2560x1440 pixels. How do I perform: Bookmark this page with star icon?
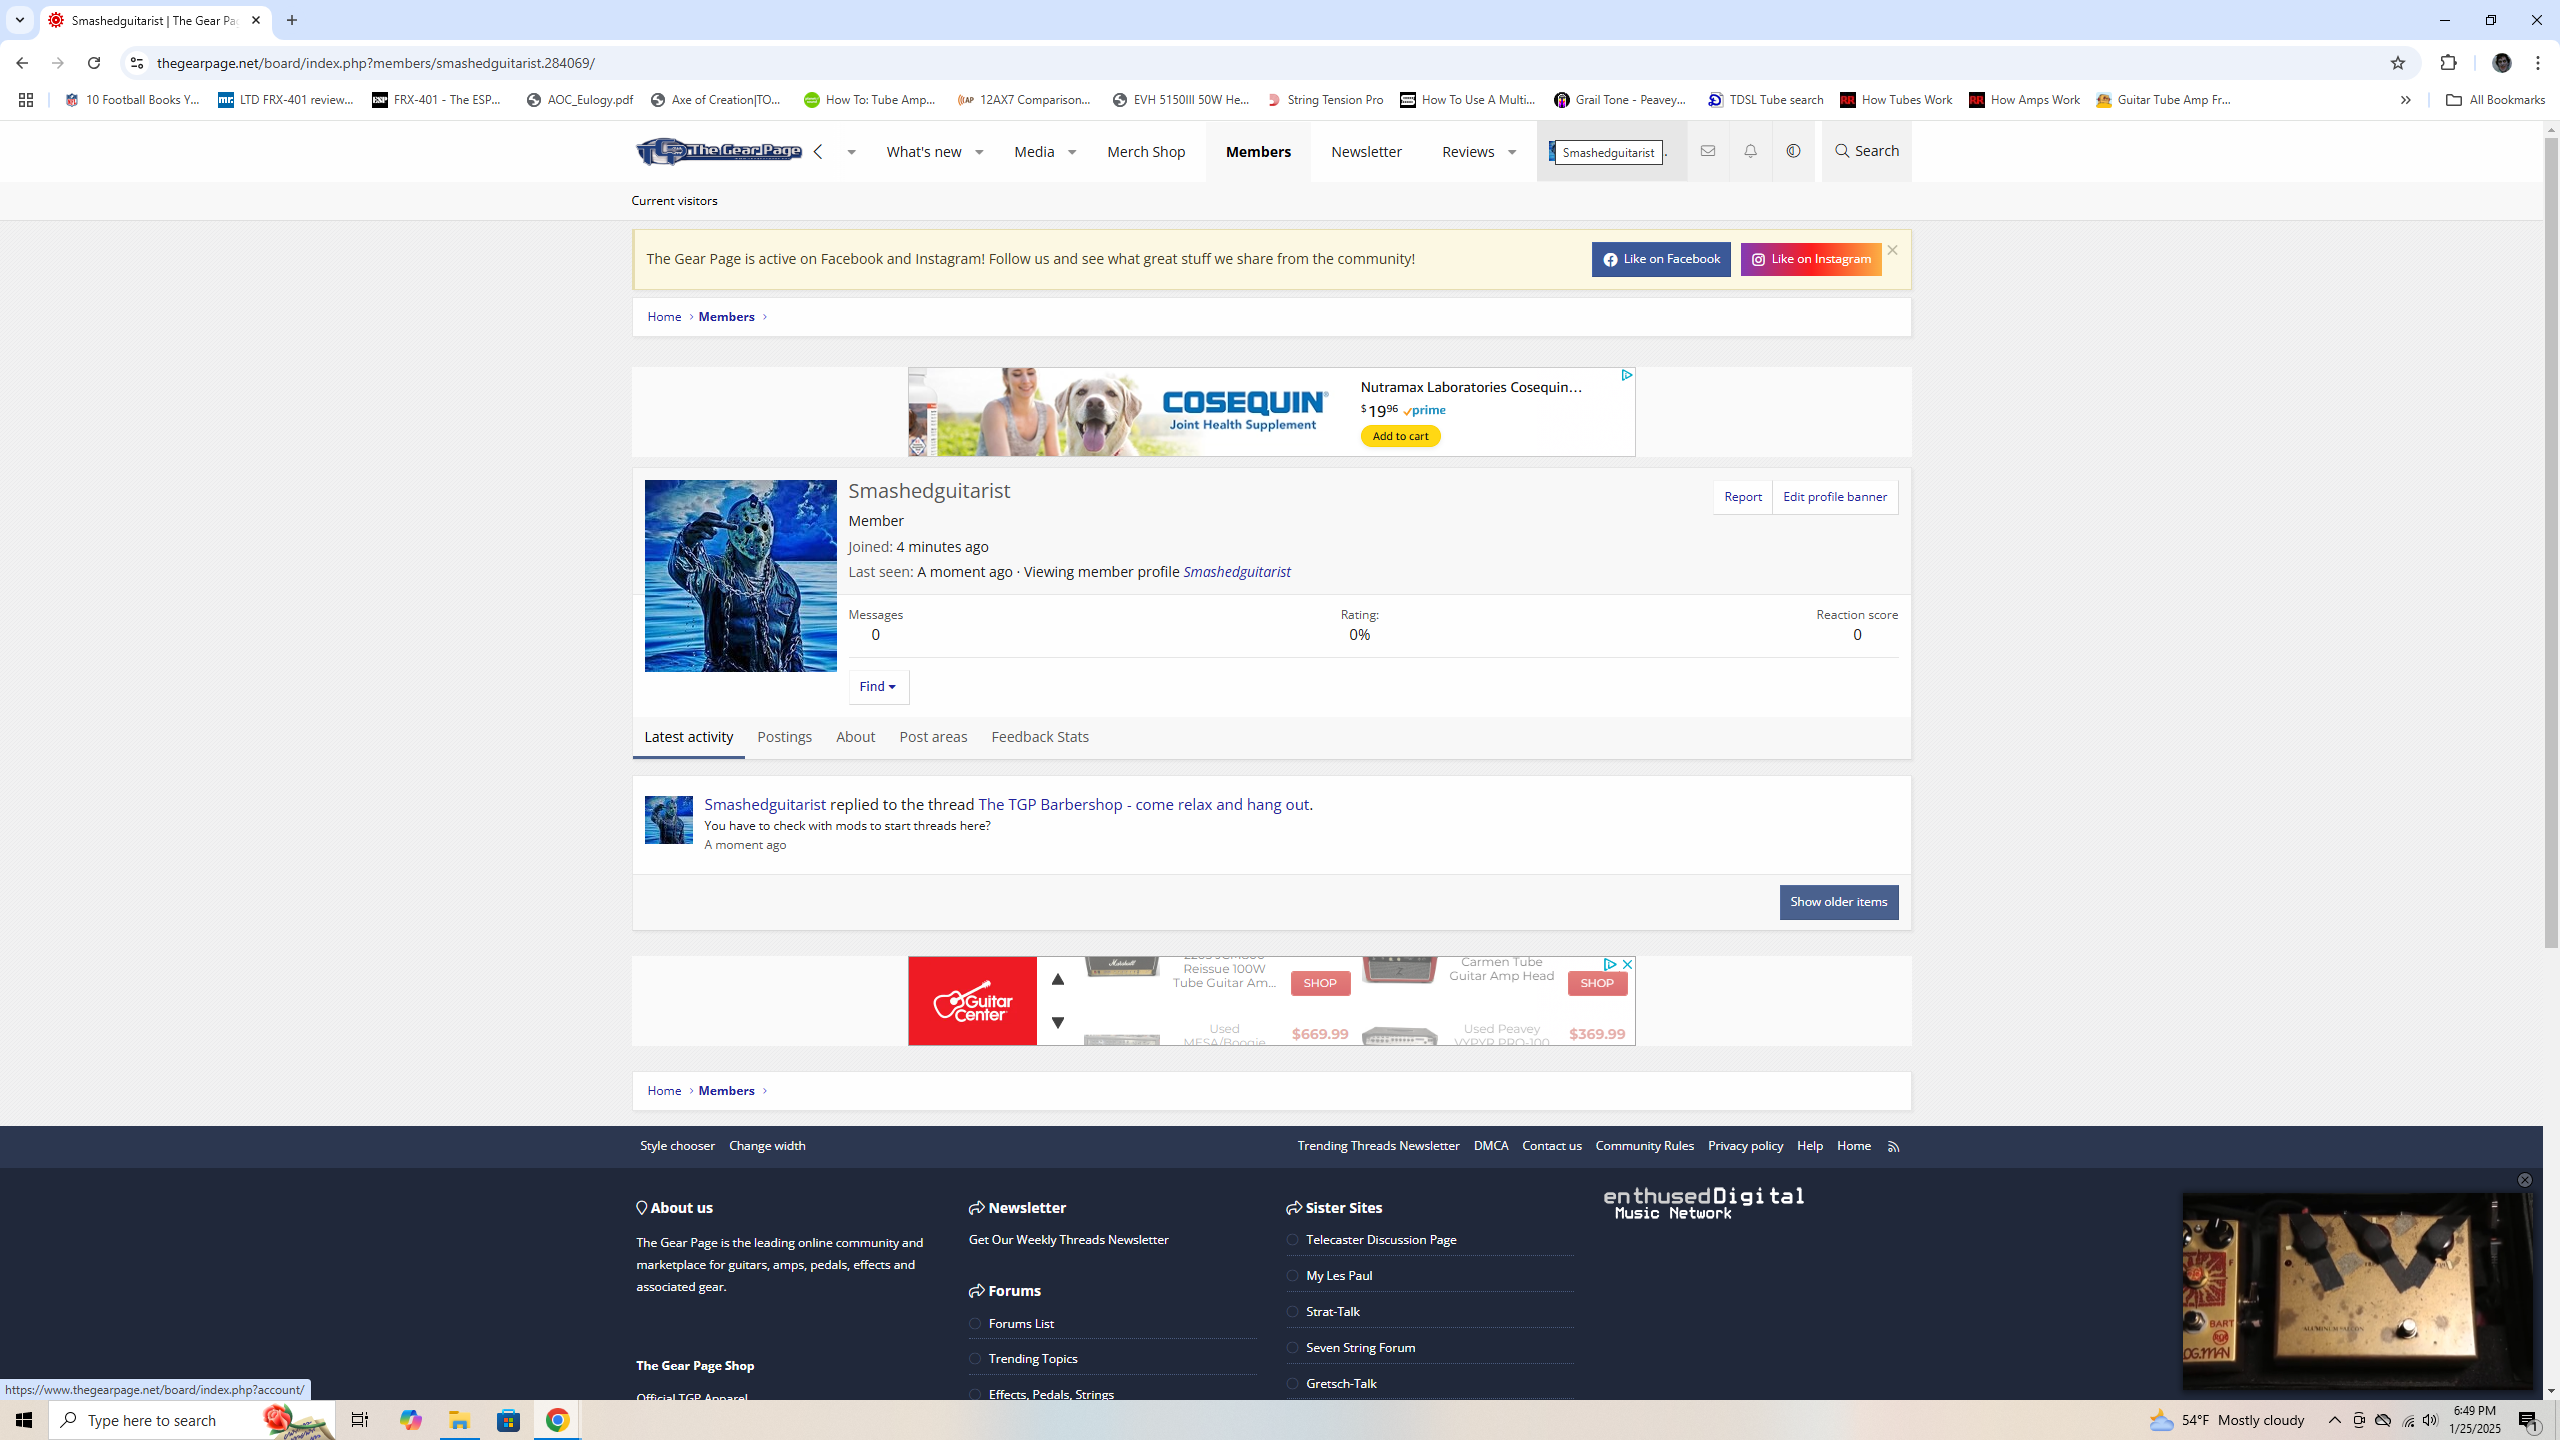click(x=2397, y=63)
